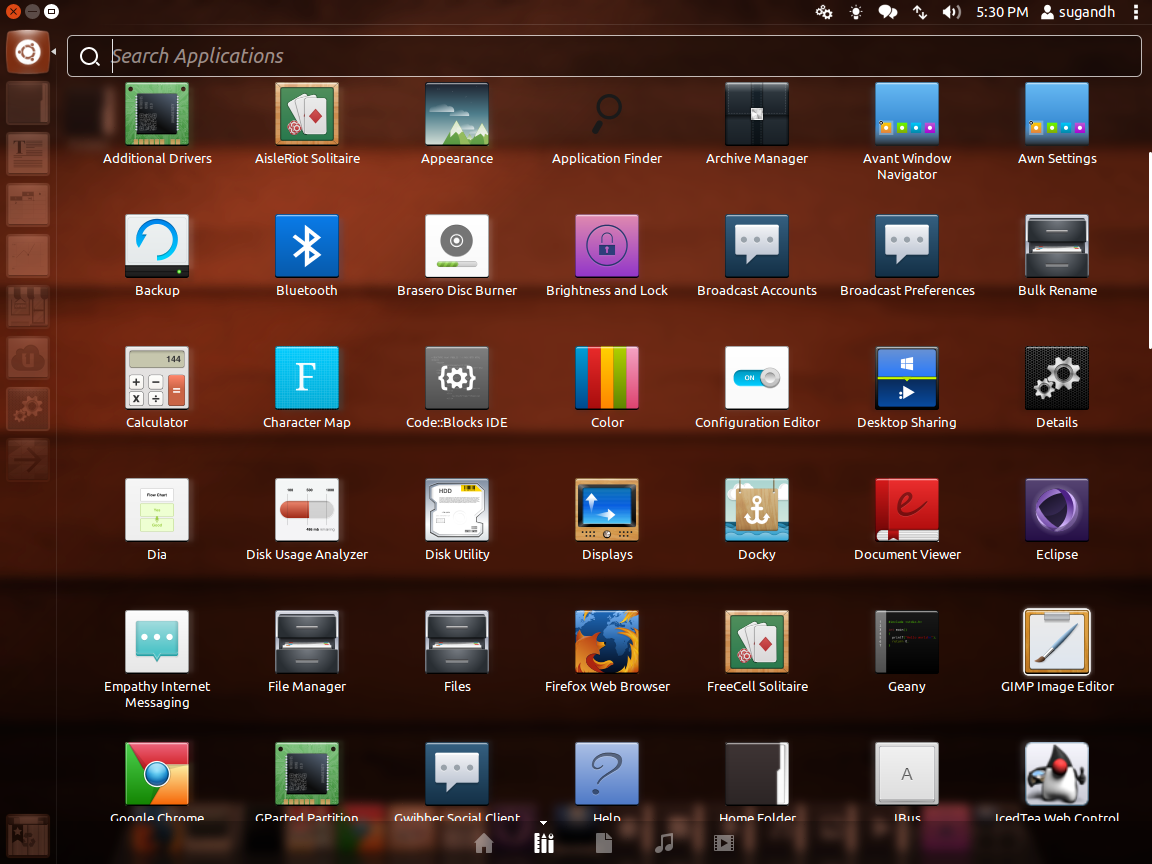Open the brightness indicator in top panel
The image size is (1152, 864).
(x=856, y=12)
